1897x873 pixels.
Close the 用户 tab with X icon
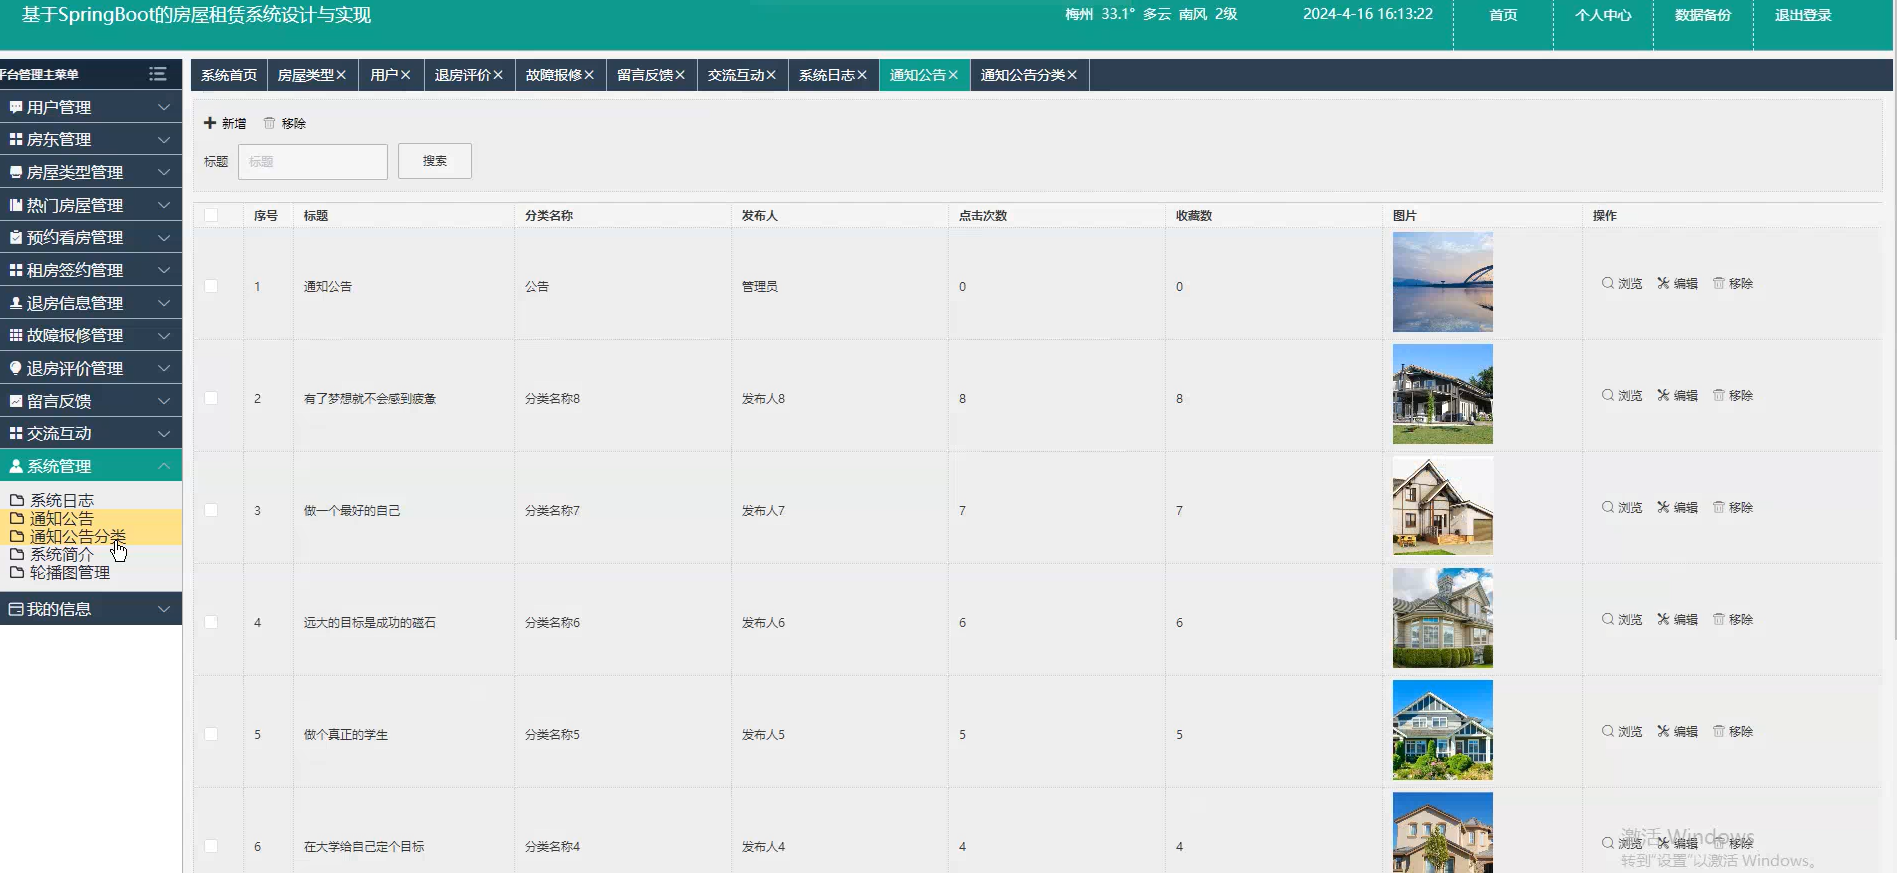[x=405, y=75]
